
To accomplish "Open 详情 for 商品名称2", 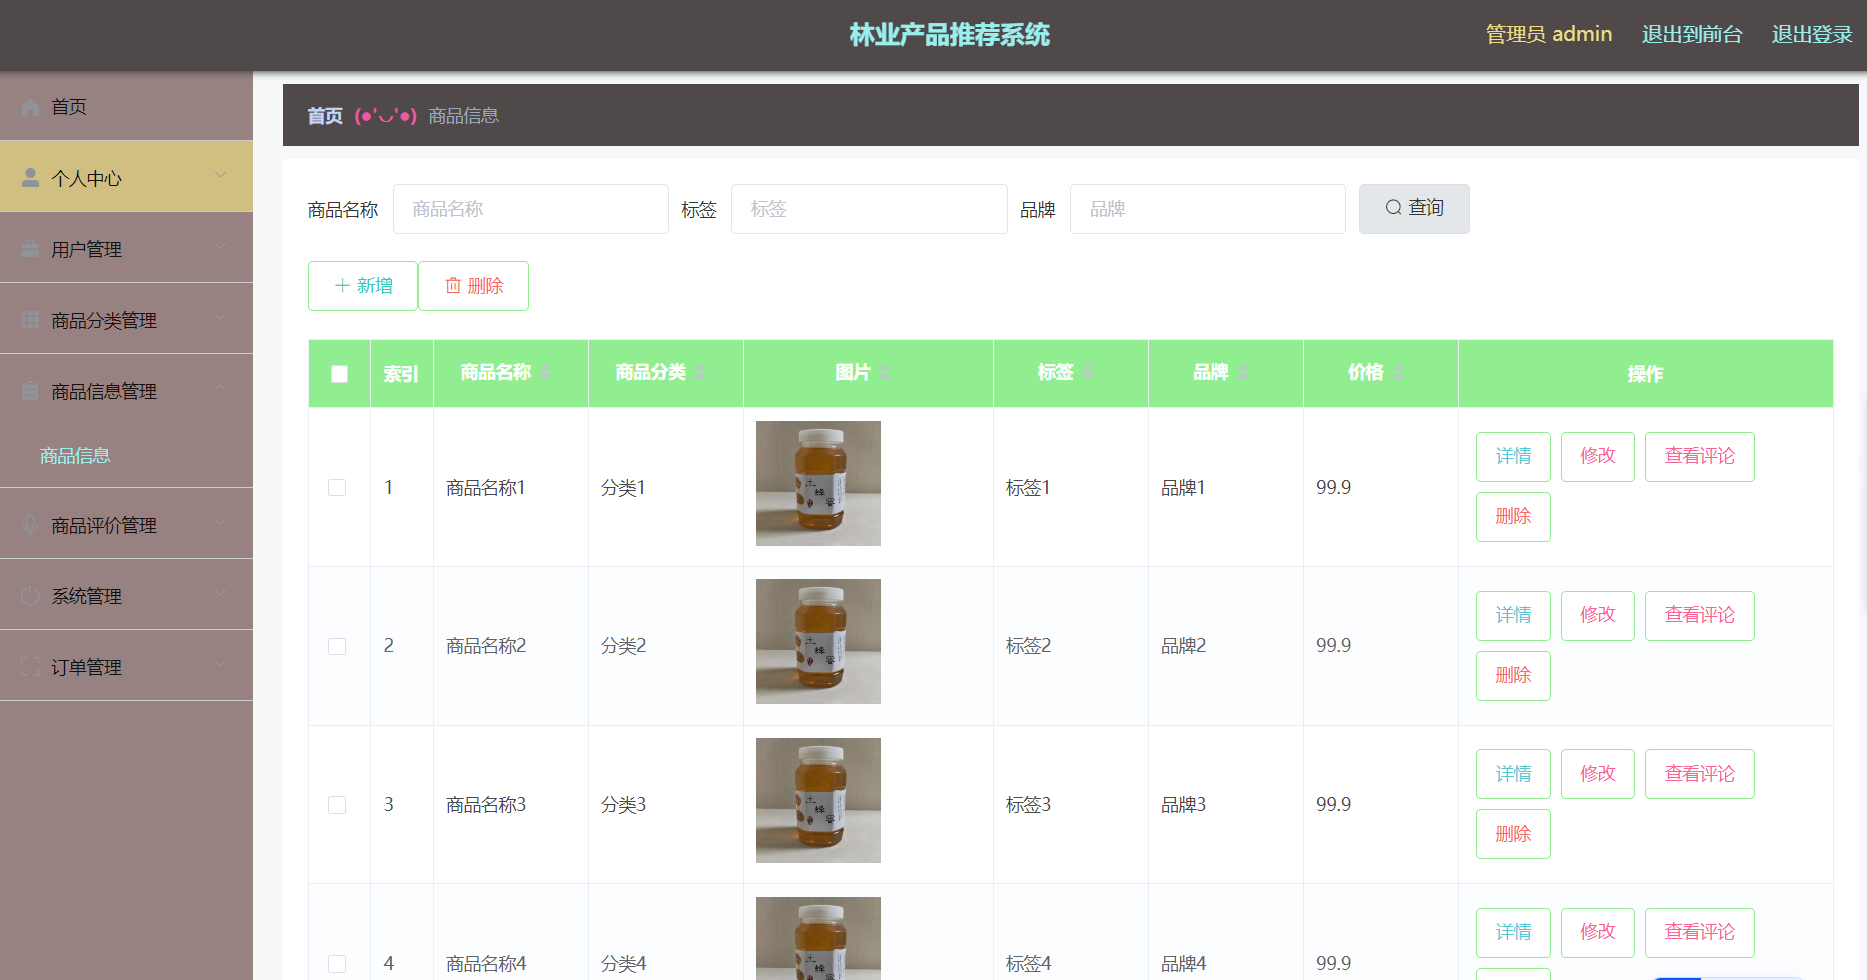I will [1513, 616].
